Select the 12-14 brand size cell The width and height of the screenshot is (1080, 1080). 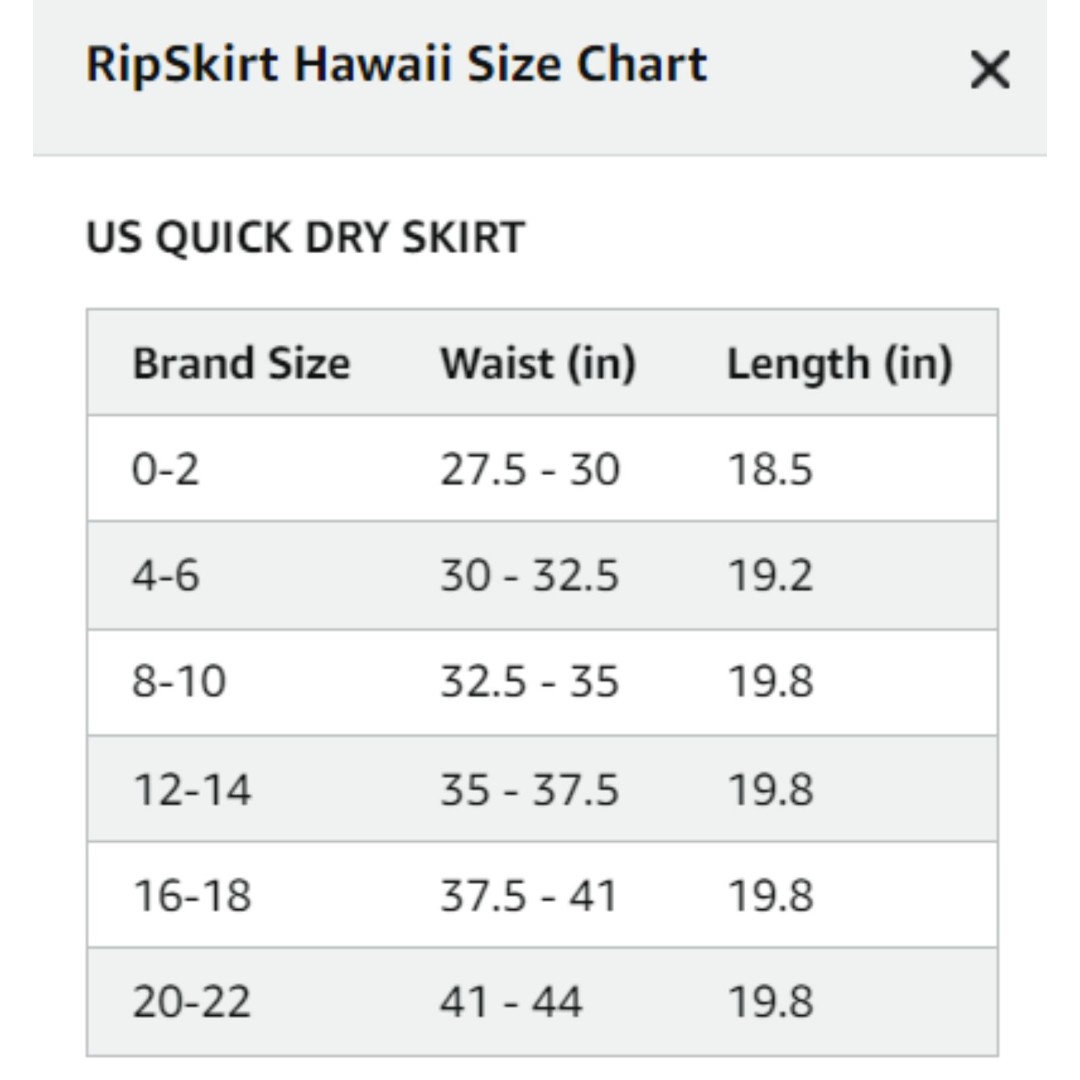191,789
